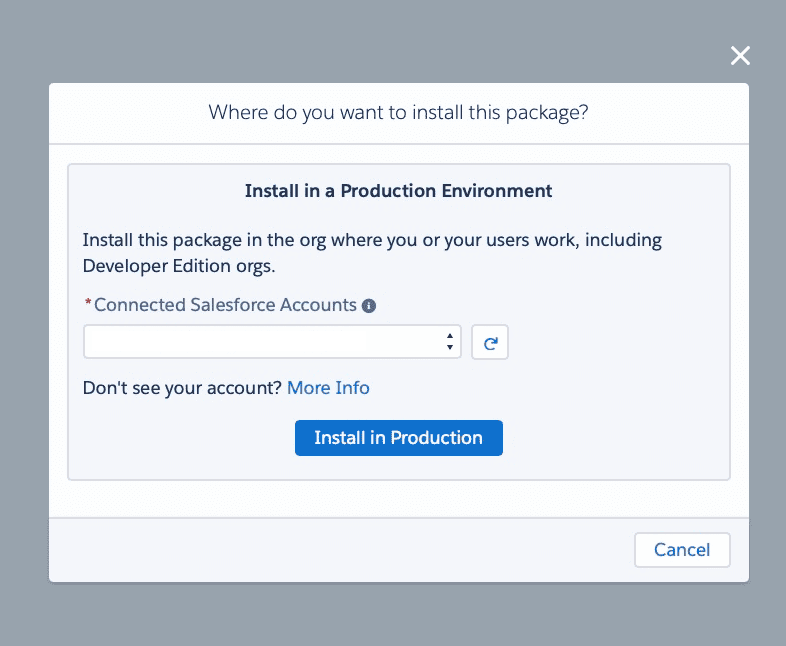786x646 pixels.
Task: Cancel the package installation dialog
Action: [x=682, y=550]
